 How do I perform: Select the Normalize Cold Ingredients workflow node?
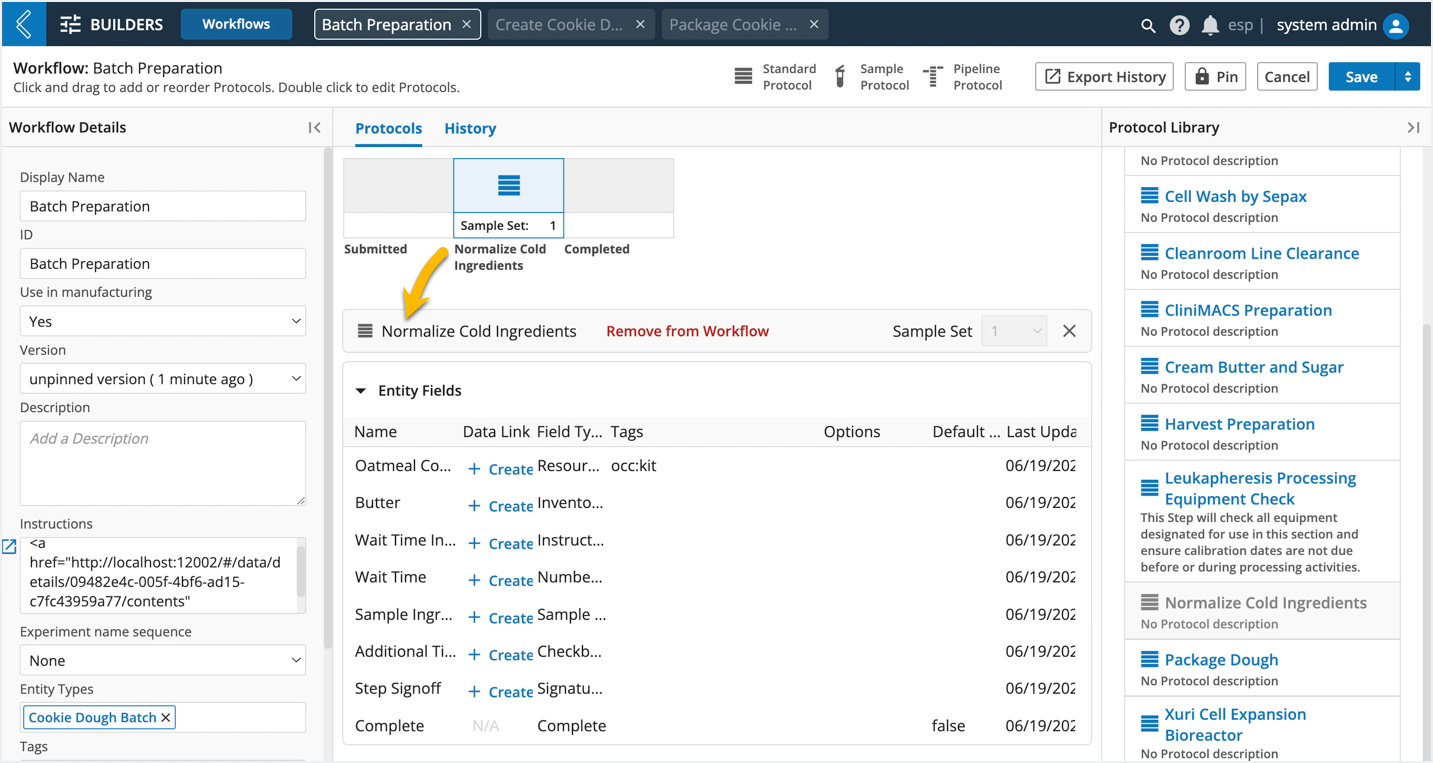pyautogui.click(x=508, y=197)
